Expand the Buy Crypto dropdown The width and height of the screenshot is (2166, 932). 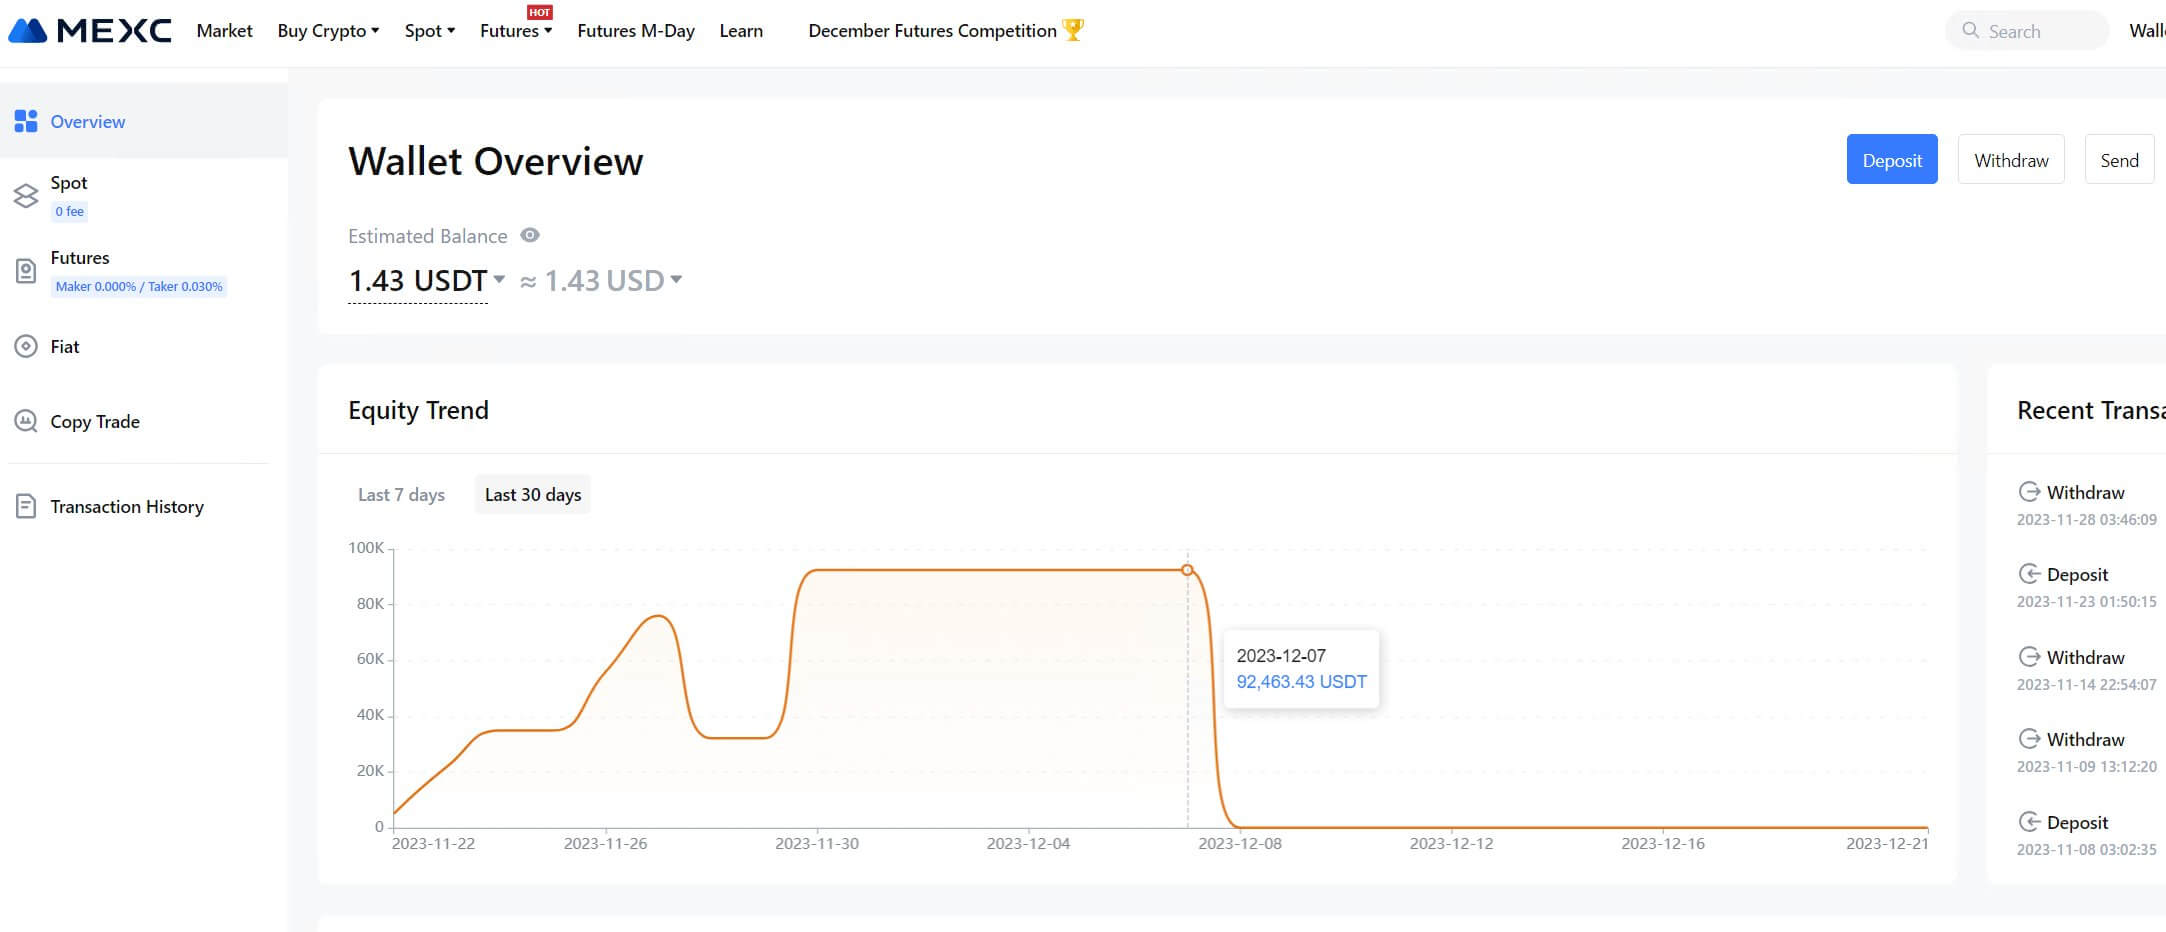328,31
